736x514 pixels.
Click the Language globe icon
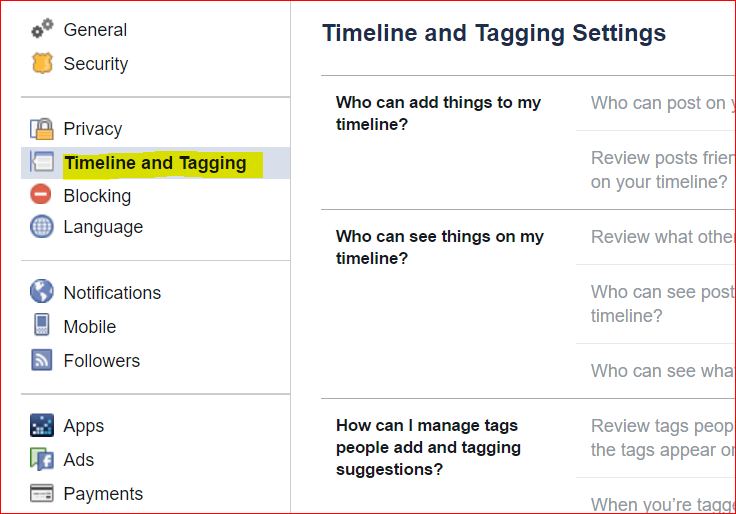click(x=42, y=227)
